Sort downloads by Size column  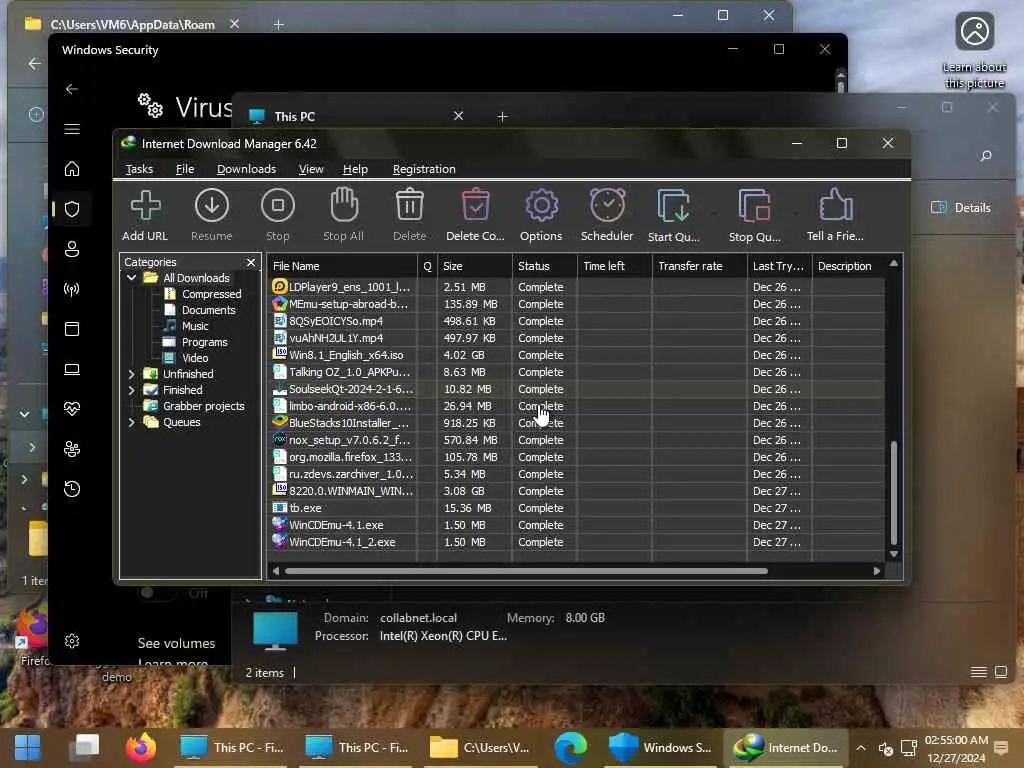pyautogui.click(x=475, y=266)
